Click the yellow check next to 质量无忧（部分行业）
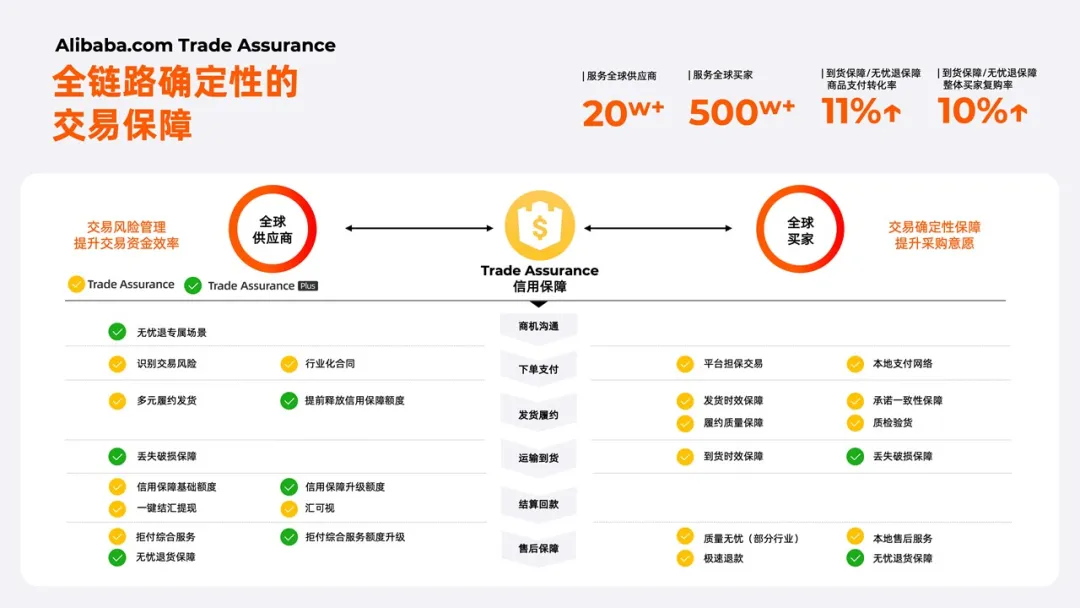 coord(685,536)
